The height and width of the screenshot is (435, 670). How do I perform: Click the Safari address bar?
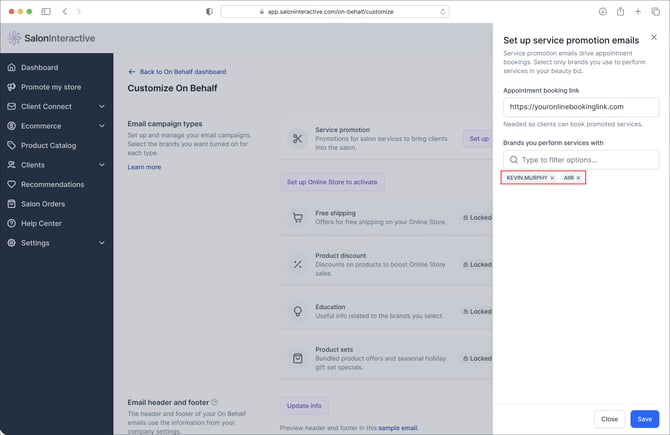tap(335, 12)
